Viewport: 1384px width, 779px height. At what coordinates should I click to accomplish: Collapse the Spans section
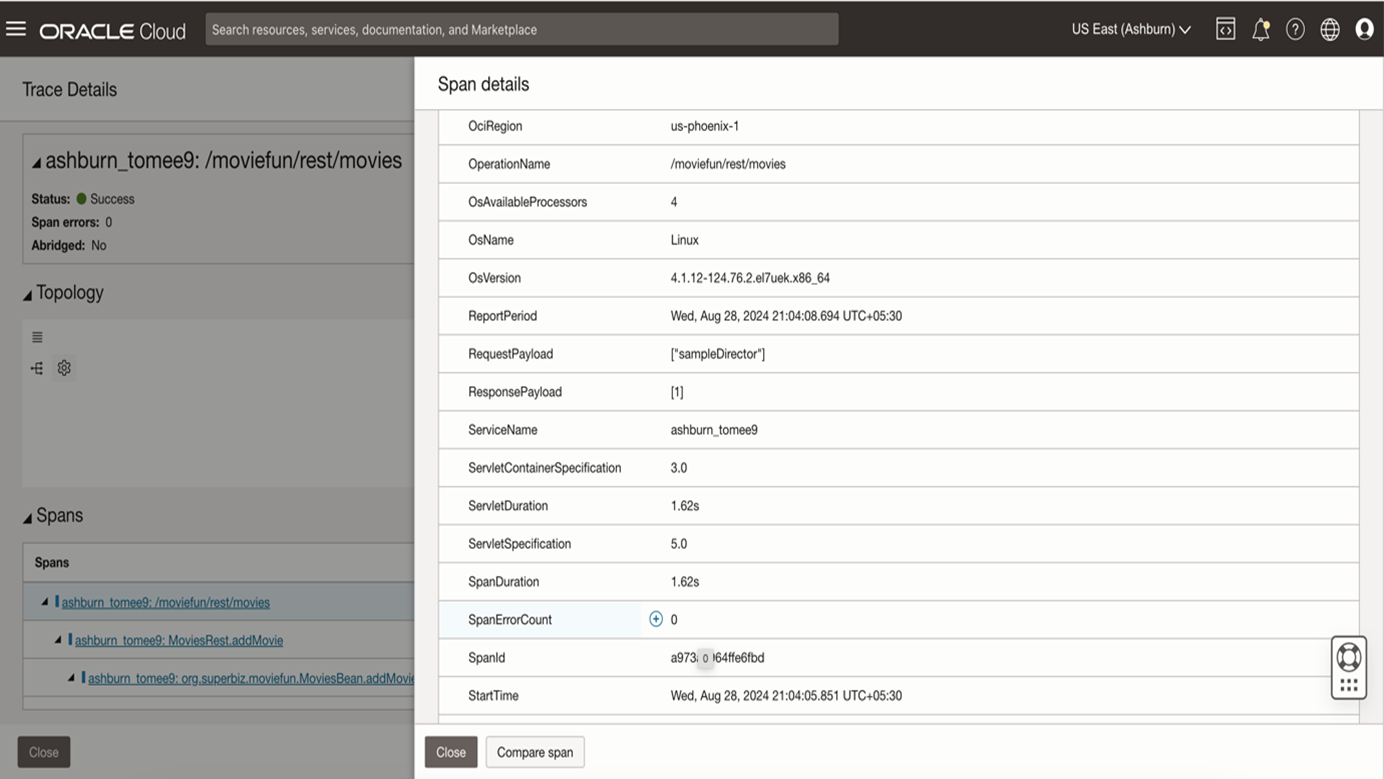[28, 517]
